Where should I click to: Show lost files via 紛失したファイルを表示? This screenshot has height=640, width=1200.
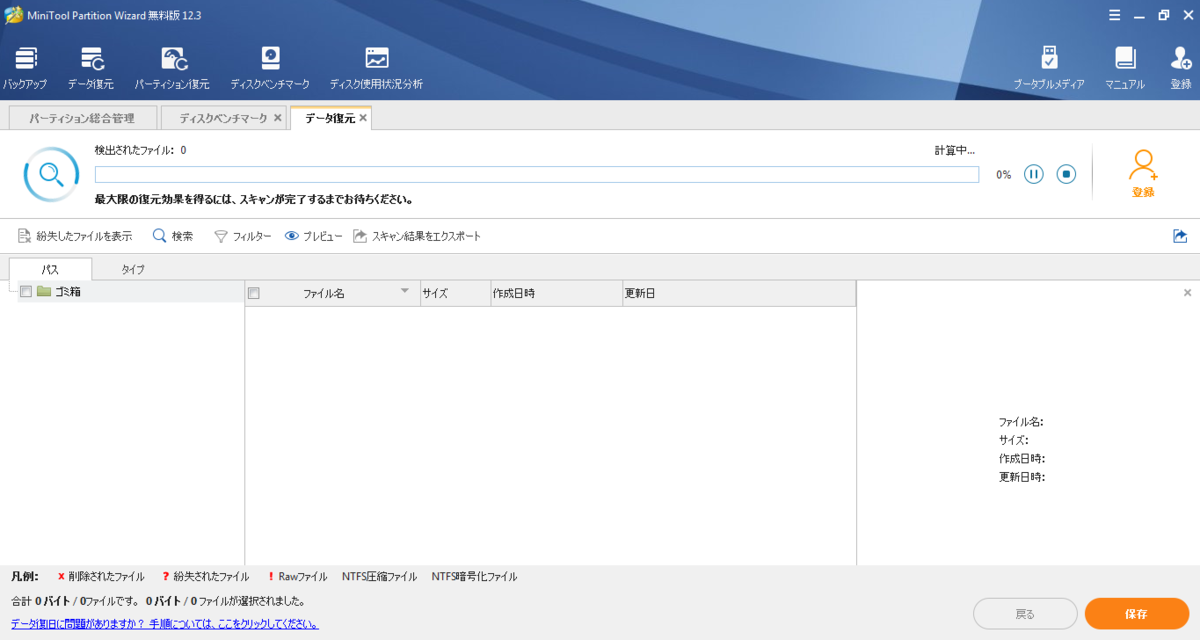(75, 236)
